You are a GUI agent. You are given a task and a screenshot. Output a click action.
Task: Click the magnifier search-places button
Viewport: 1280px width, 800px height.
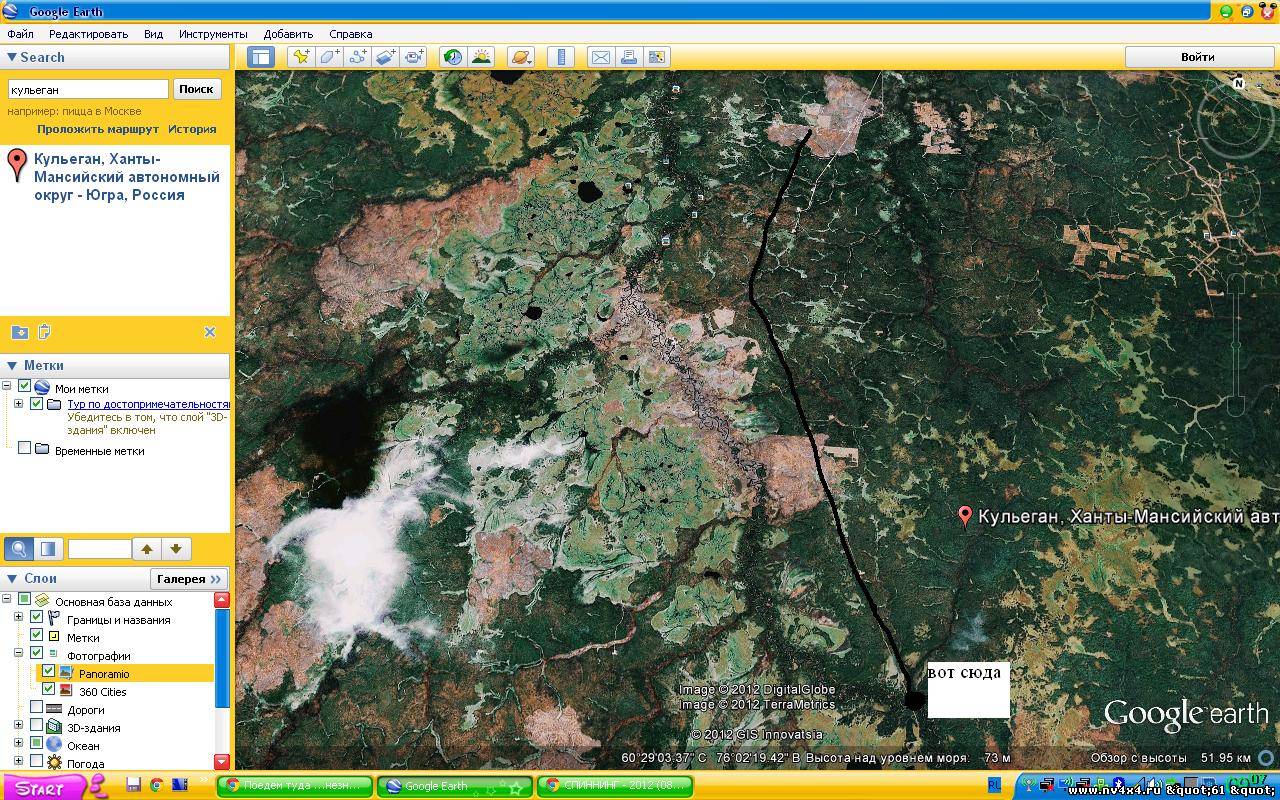point(19,548)
